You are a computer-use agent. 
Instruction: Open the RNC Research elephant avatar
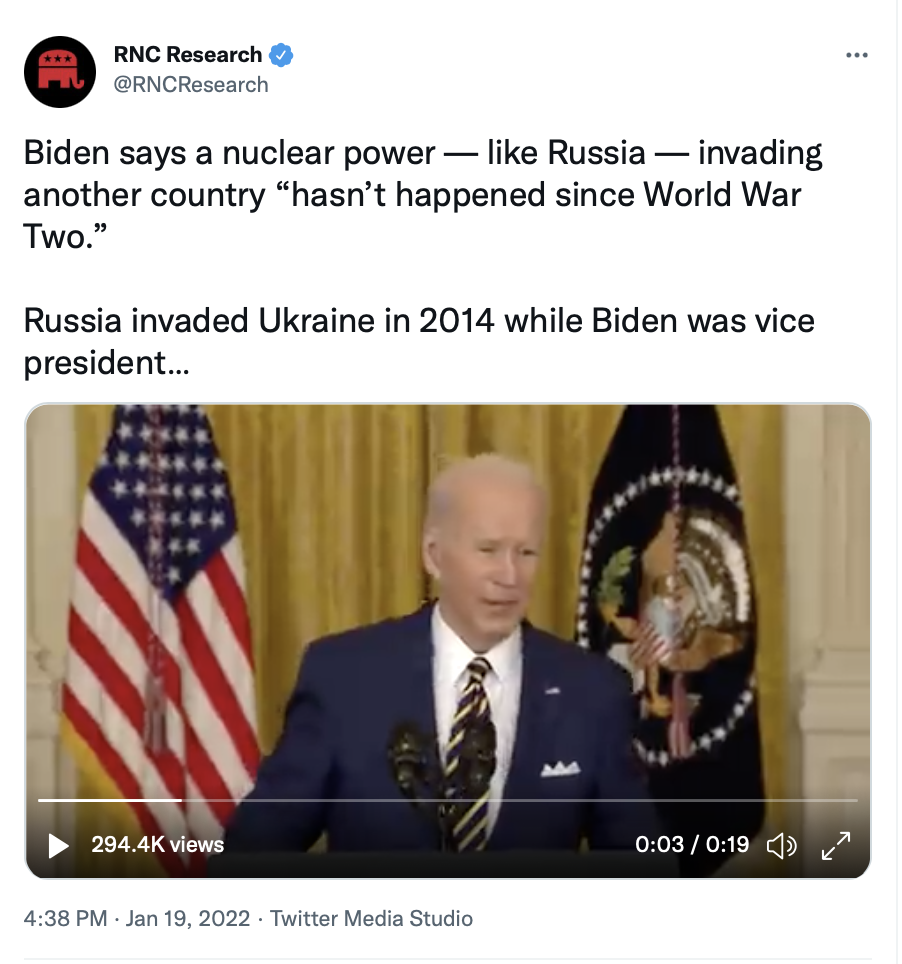pos(60,71)
